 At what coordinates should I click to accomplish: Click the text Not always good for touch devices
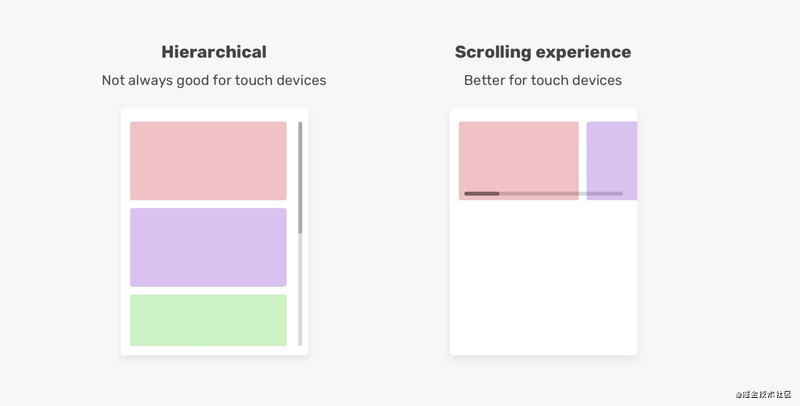214,80
